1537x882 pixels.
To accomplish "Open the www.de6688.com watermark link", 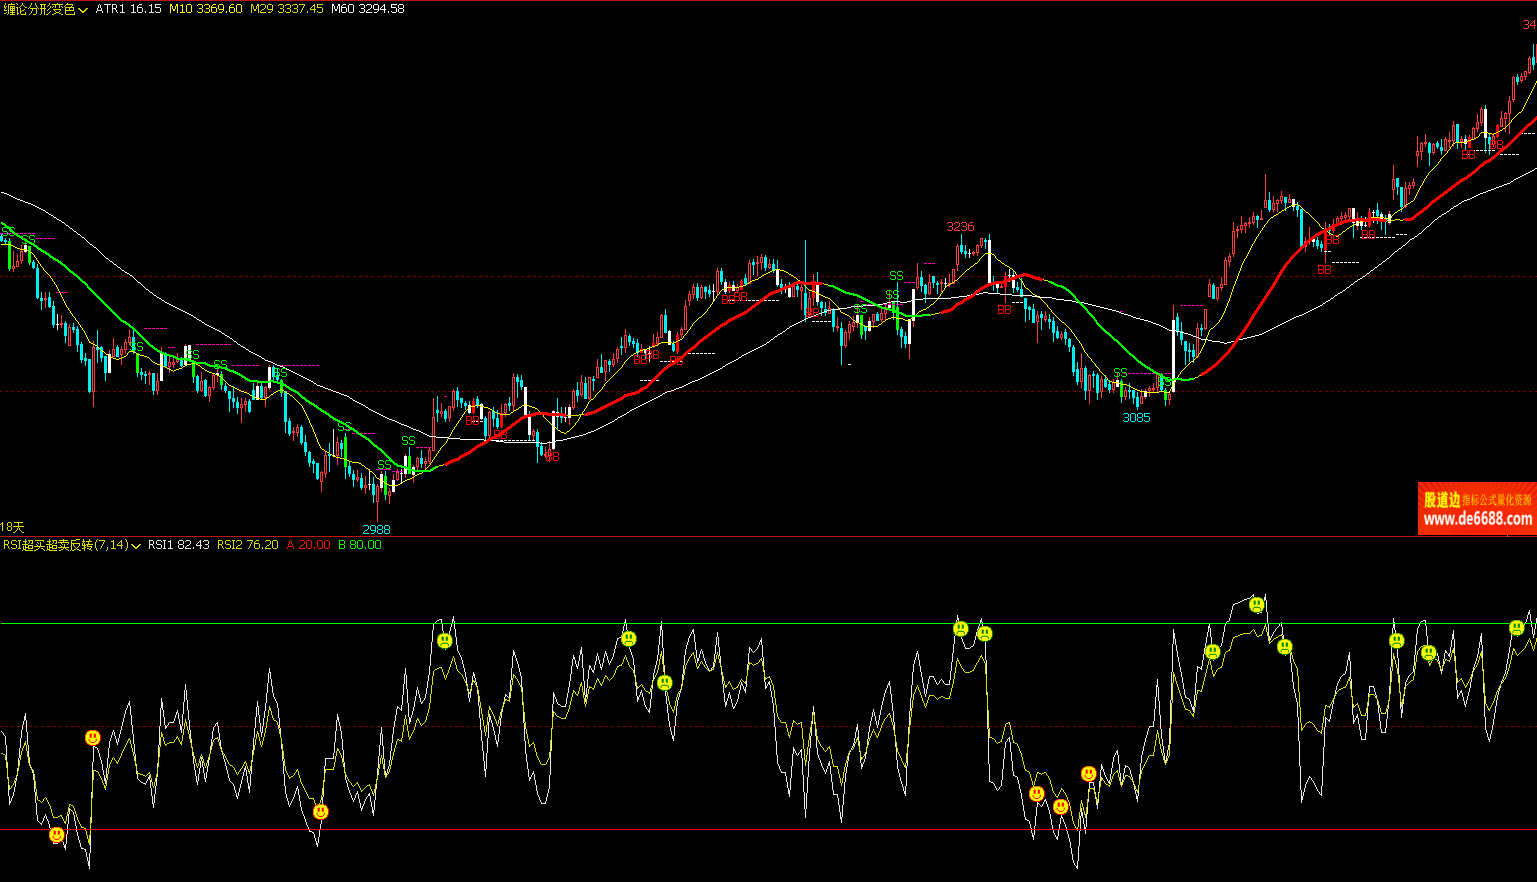I will pos(1477,519).
